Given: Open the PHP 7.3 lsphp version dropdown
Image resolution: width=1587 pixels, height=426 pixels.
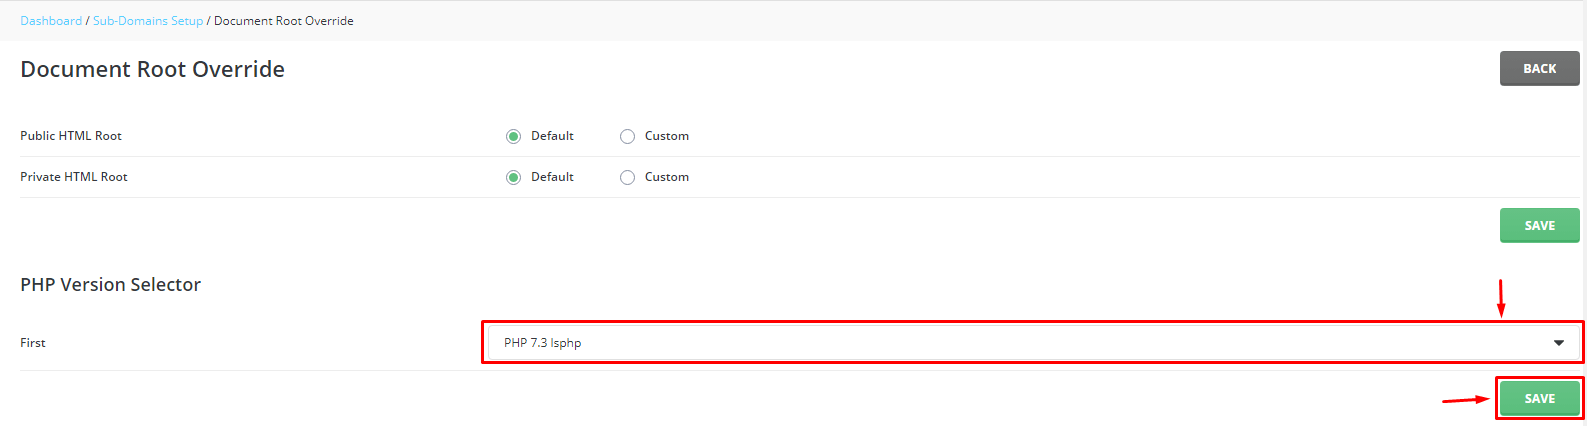Looking at the screenshot, I should pyautogui.click(x=1033, y=343).
